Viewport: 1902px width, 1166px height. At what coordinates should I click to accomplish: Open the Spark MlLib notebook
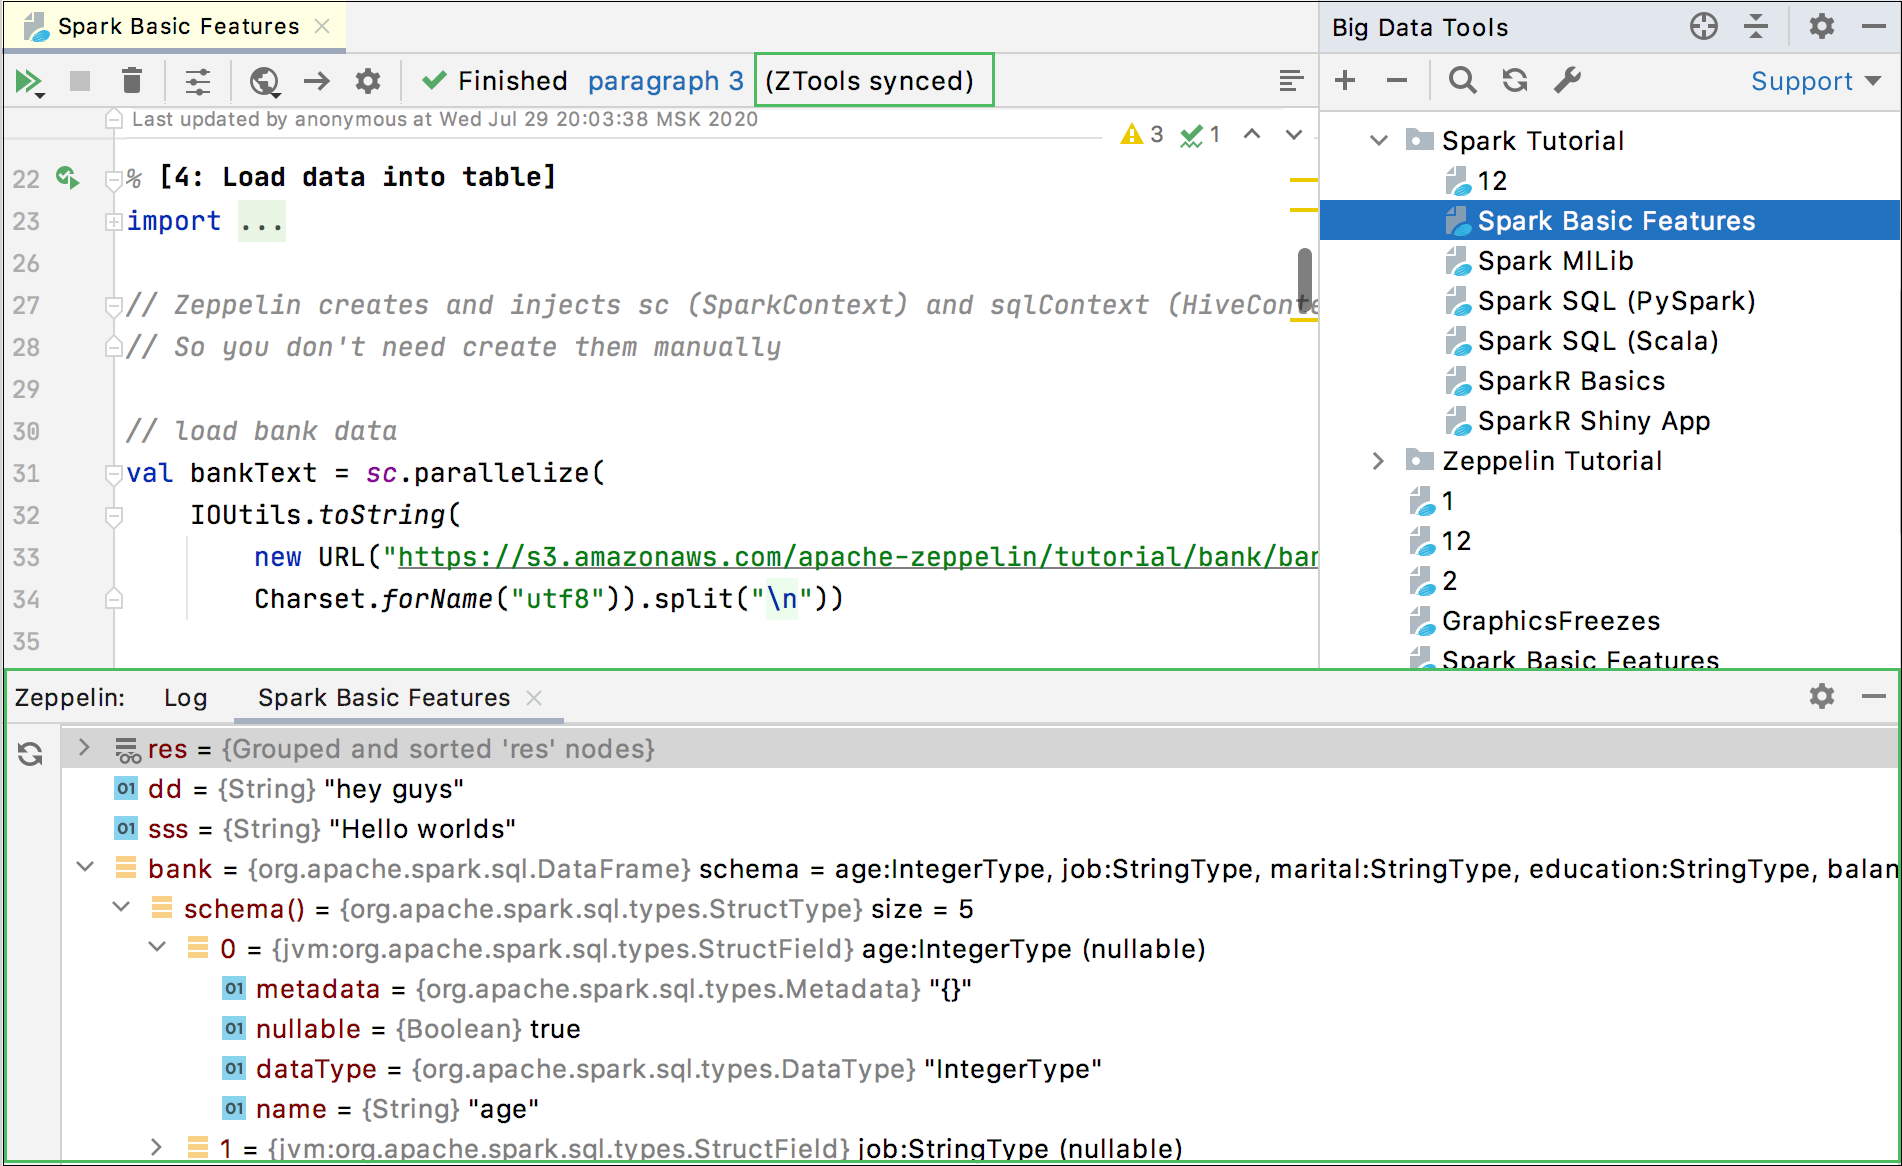1555,261
